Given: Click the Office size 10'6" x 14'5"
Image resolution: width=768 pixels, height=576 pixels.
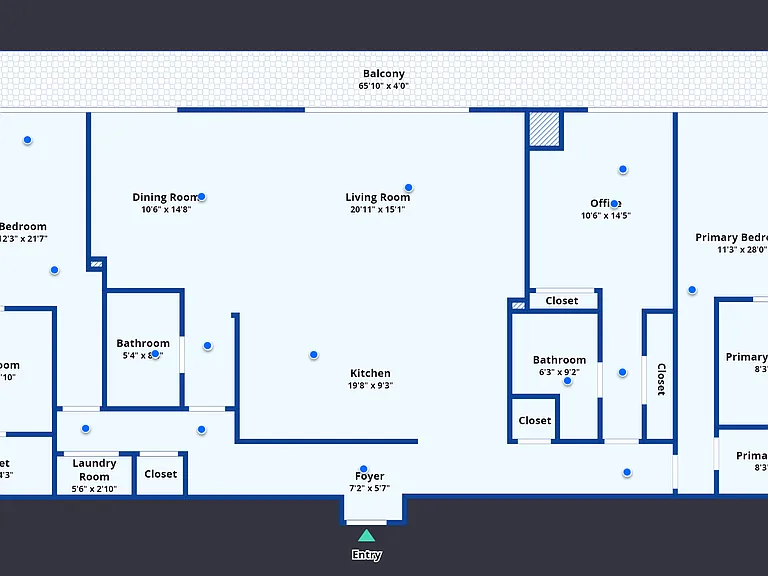Looking at the screenshot, I should [x=606, y=215].
